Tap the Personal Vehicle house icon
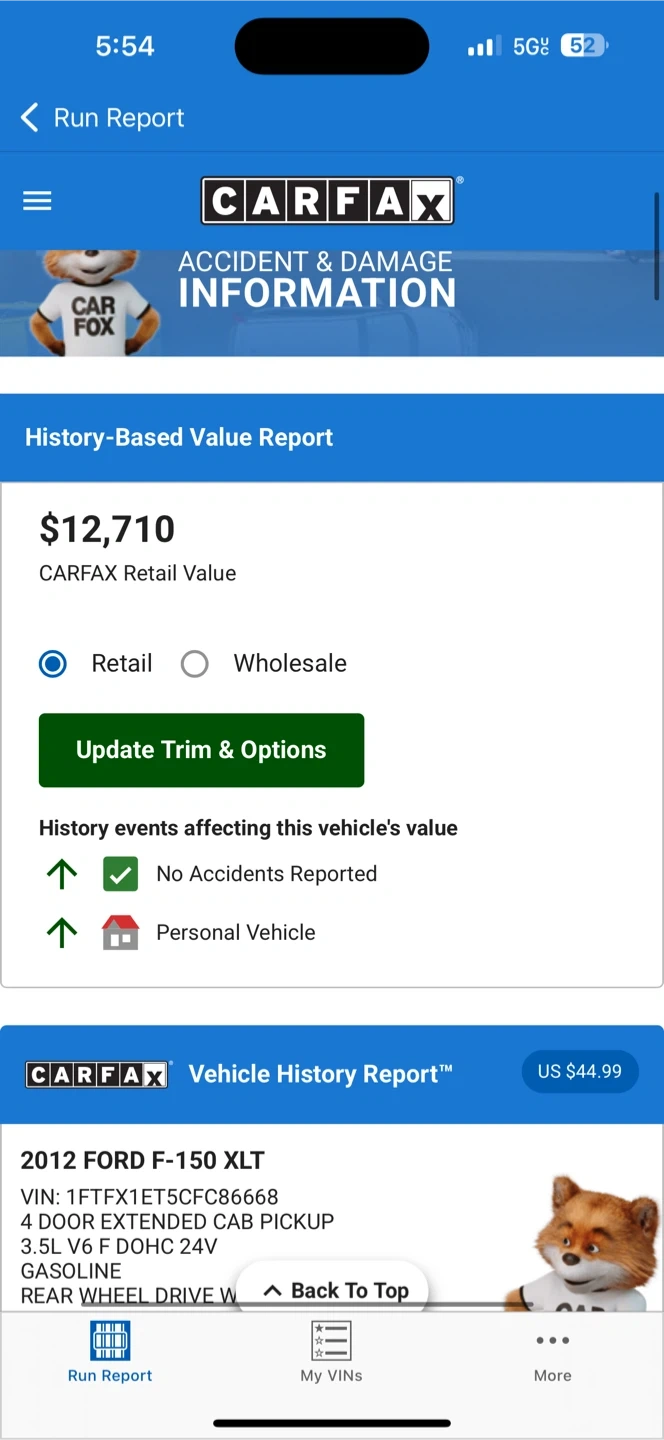664x1440 pixels. click(x=121, y=933)
